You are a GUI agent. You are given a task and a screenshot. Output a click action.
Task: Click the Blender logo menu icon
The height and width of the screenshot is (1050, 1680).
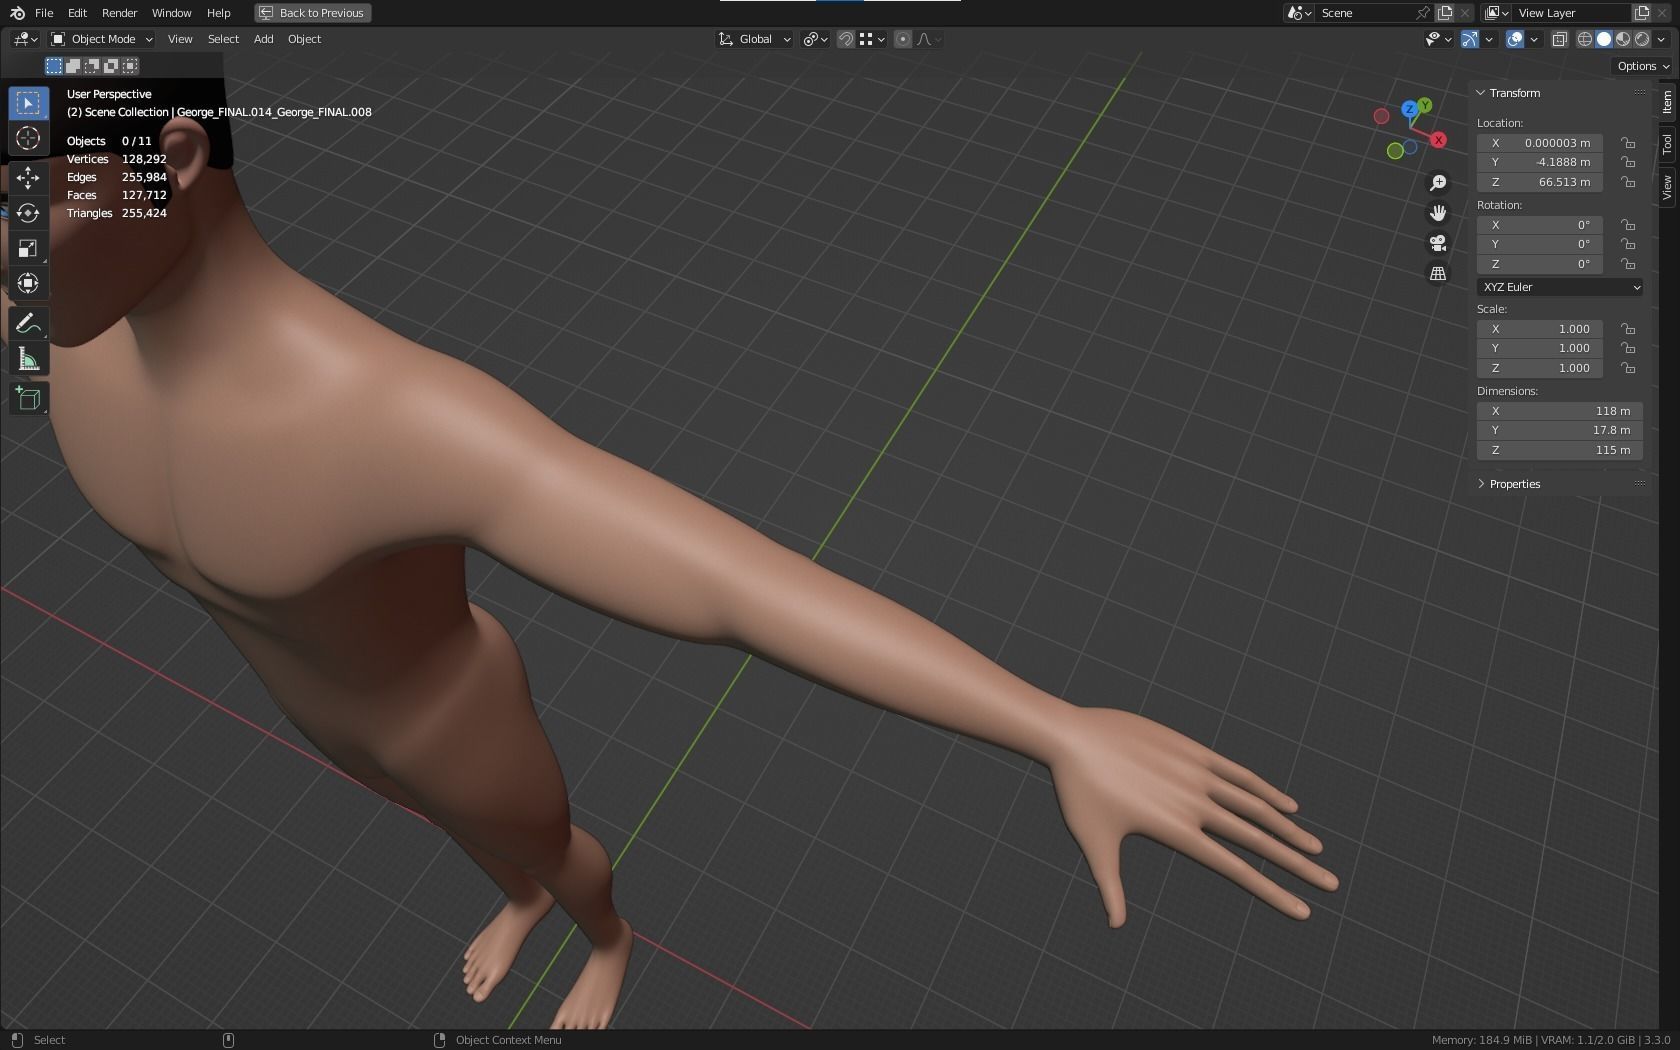(17, 13)
